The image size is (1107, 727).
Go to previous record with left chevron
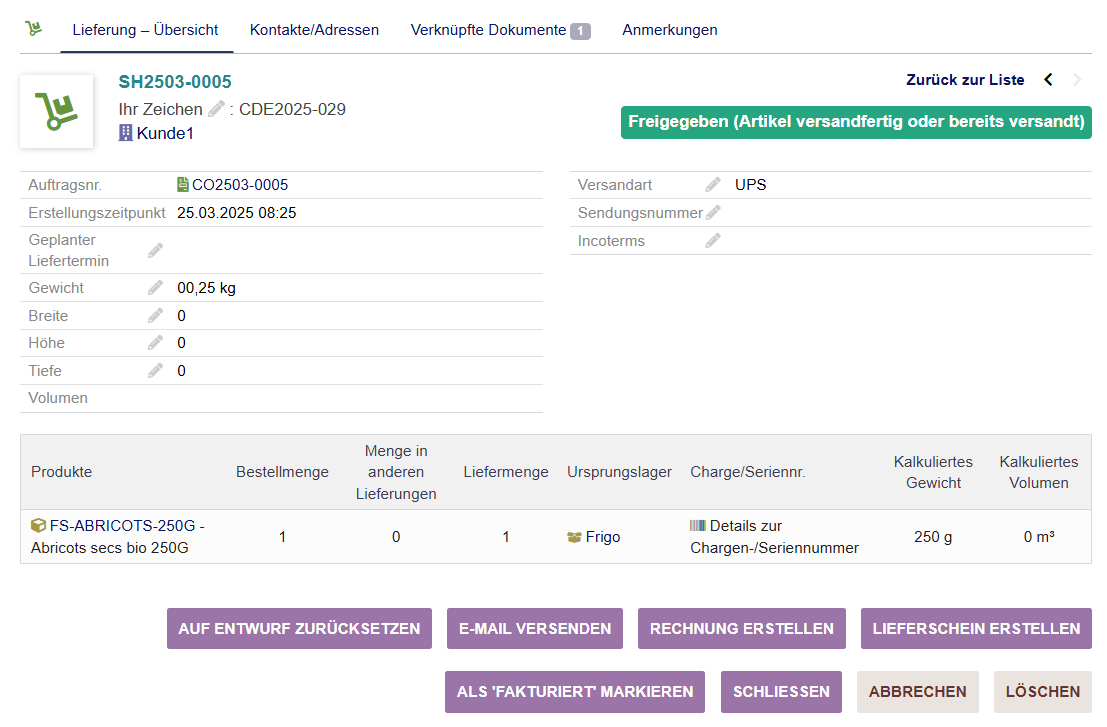coord(1048,80)
